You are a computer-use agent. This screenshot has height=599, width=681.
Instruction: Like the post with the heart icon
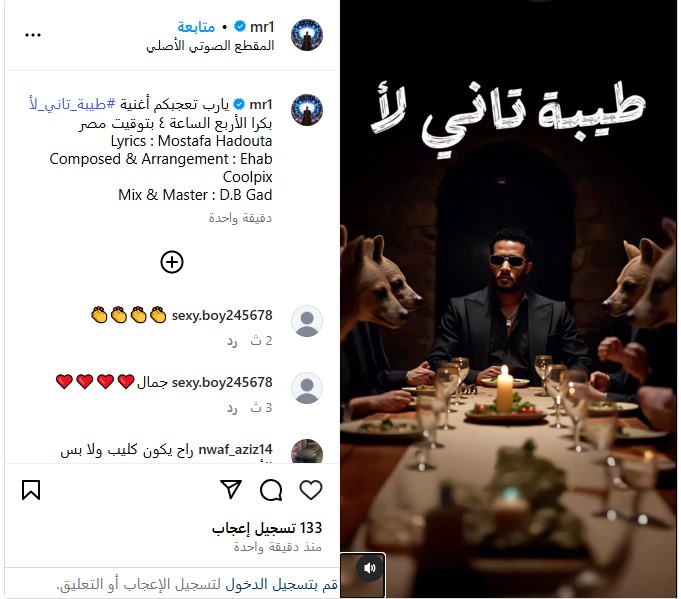tap(311, 490)
